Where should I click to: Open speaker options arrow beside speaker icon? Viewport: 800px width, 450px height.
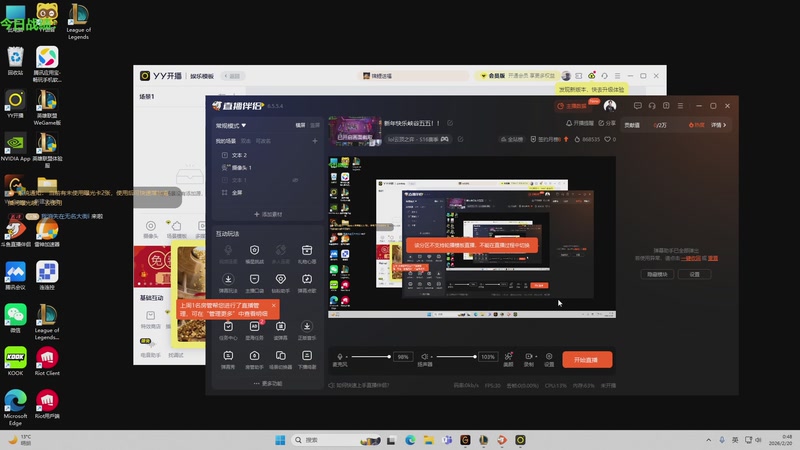[x=432, y=357]
